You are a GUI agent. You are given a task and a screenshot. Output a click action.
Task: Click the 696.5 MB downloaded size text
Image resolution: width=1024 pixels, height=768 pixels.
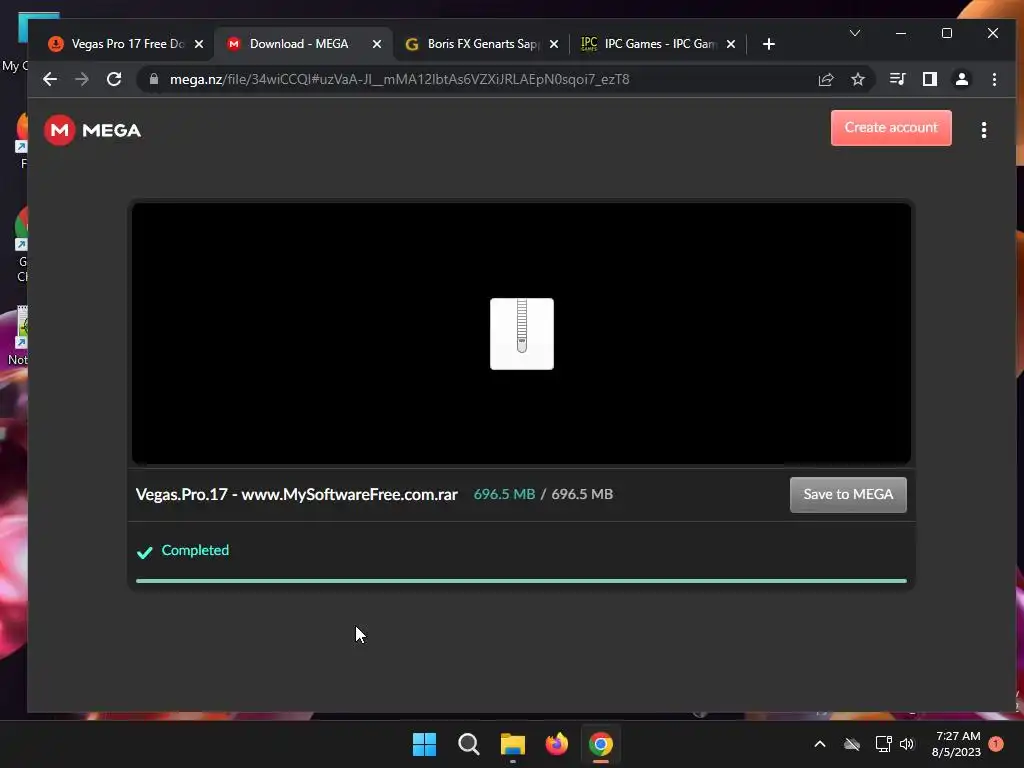(504, 494)
